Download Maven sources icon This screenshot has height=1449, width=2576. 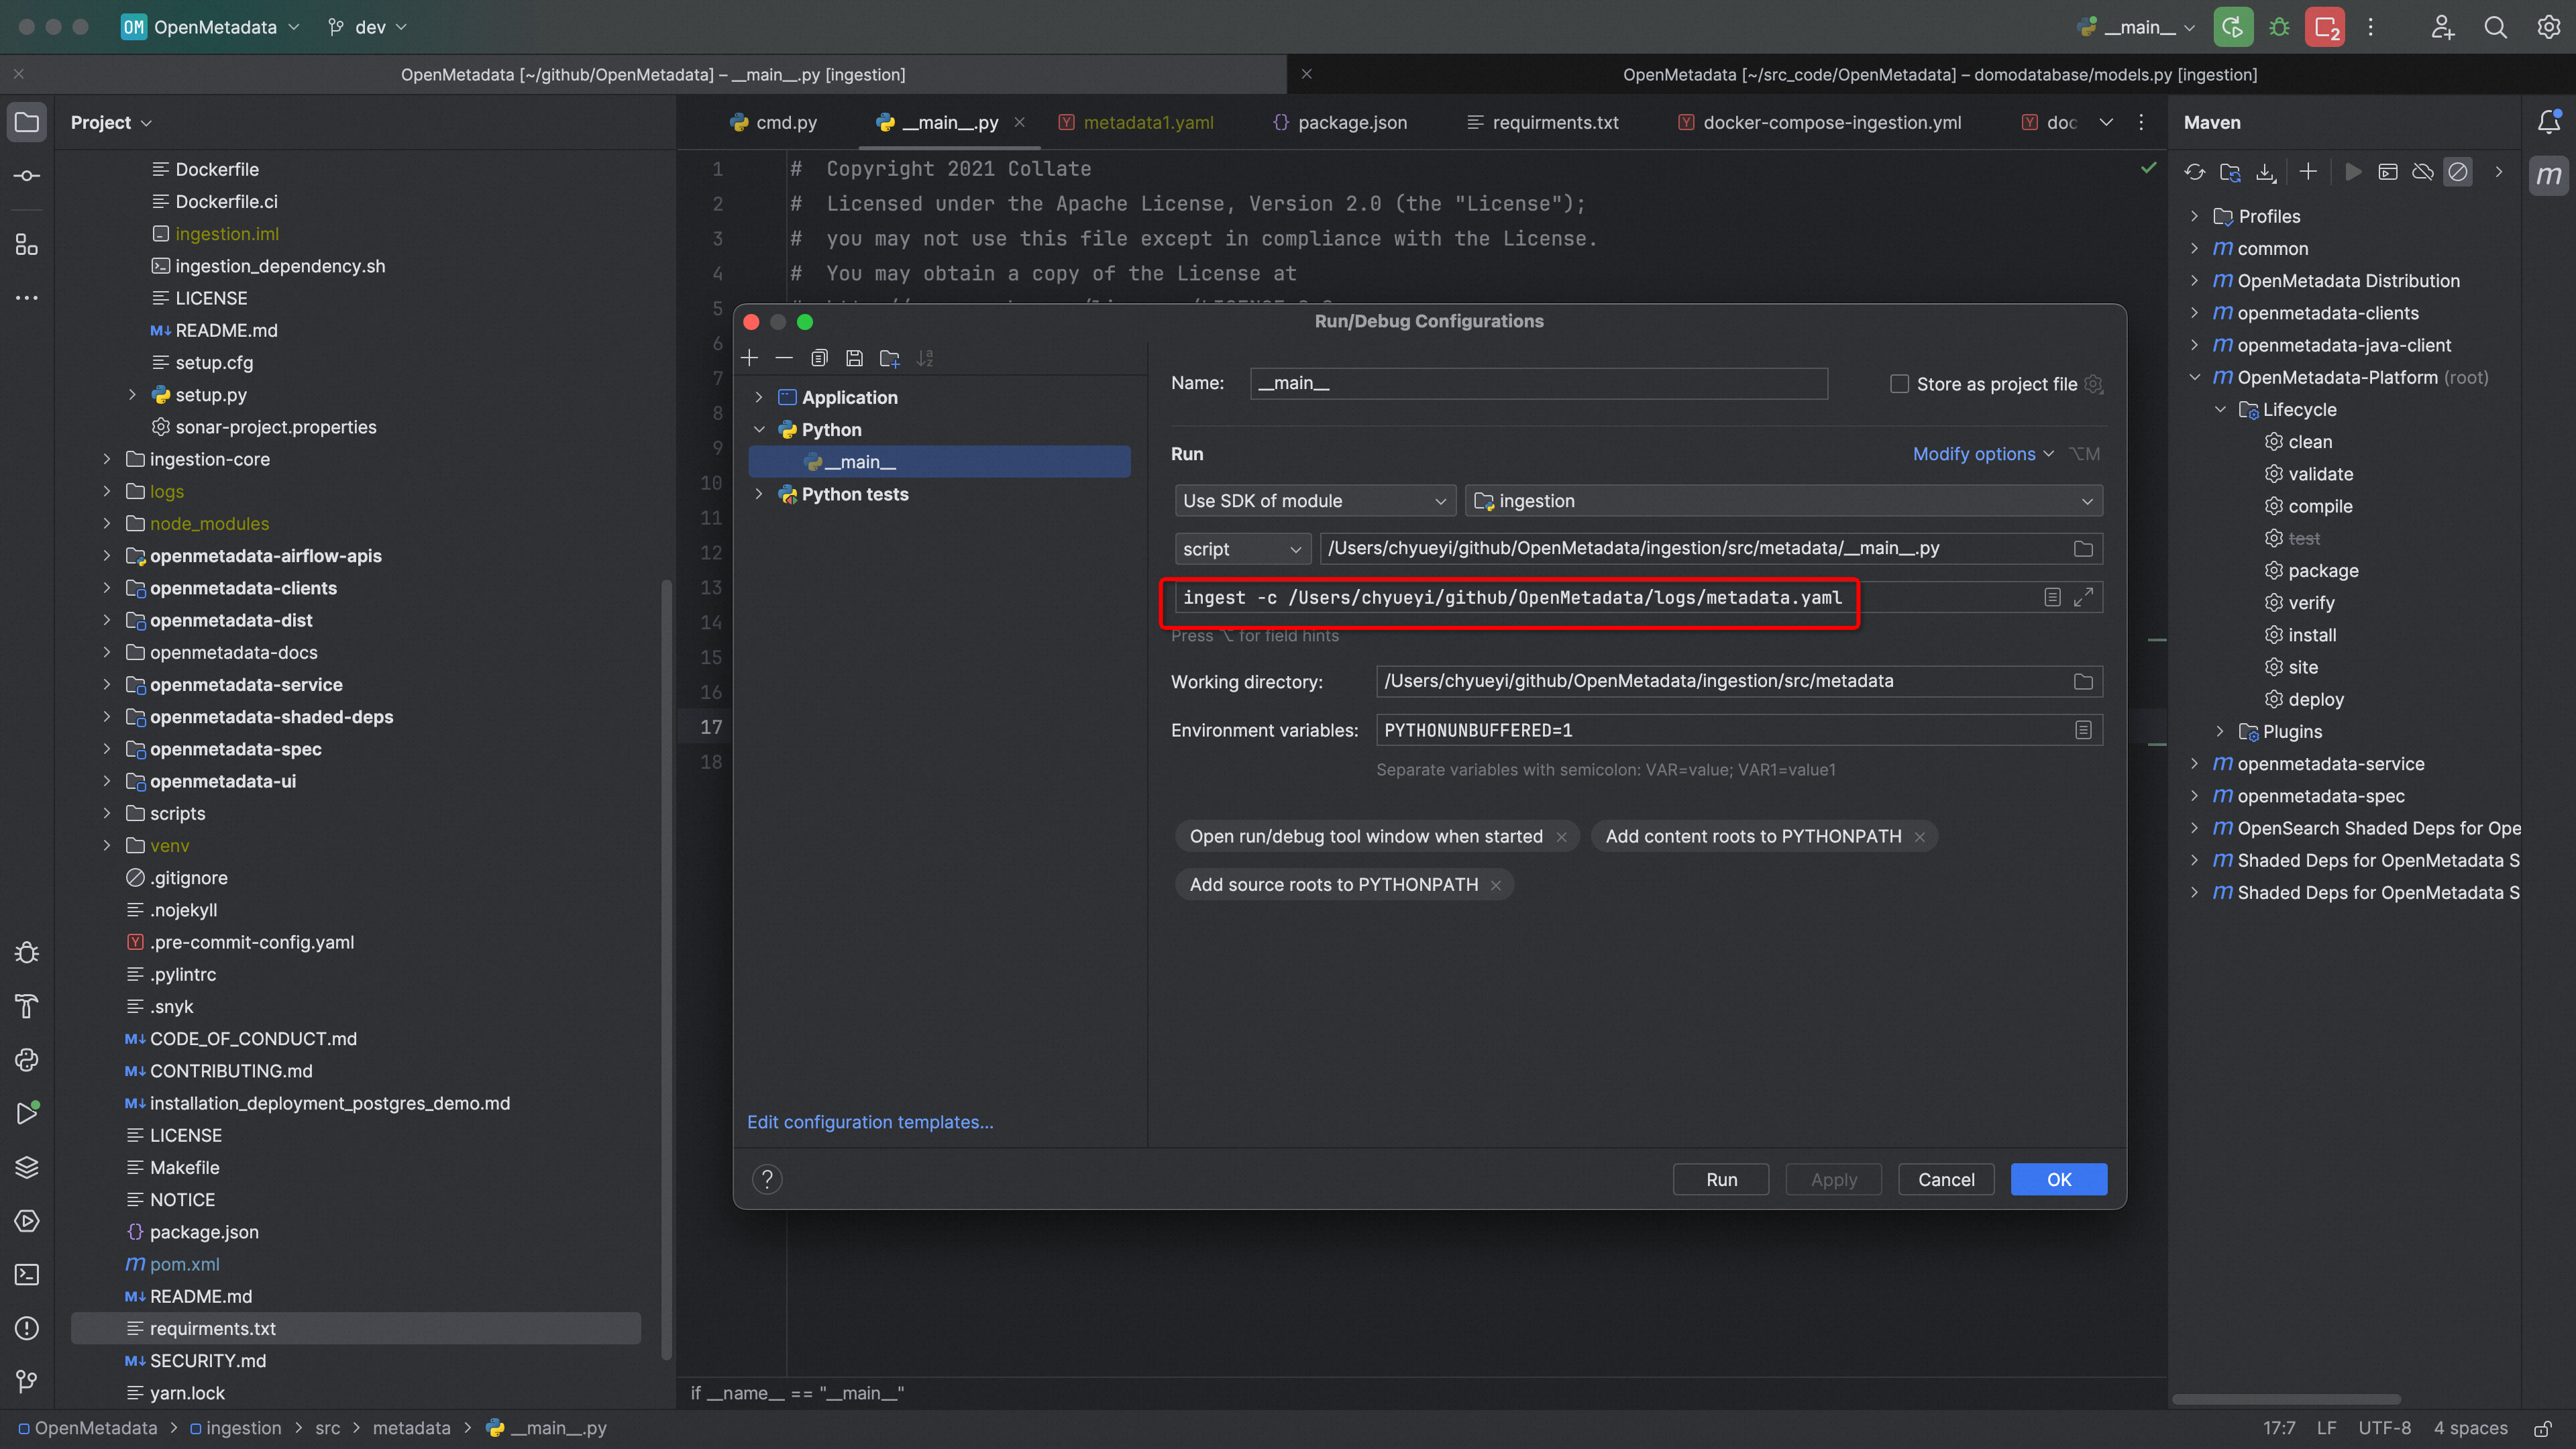pyautogui.click(x=2265, y=172)
